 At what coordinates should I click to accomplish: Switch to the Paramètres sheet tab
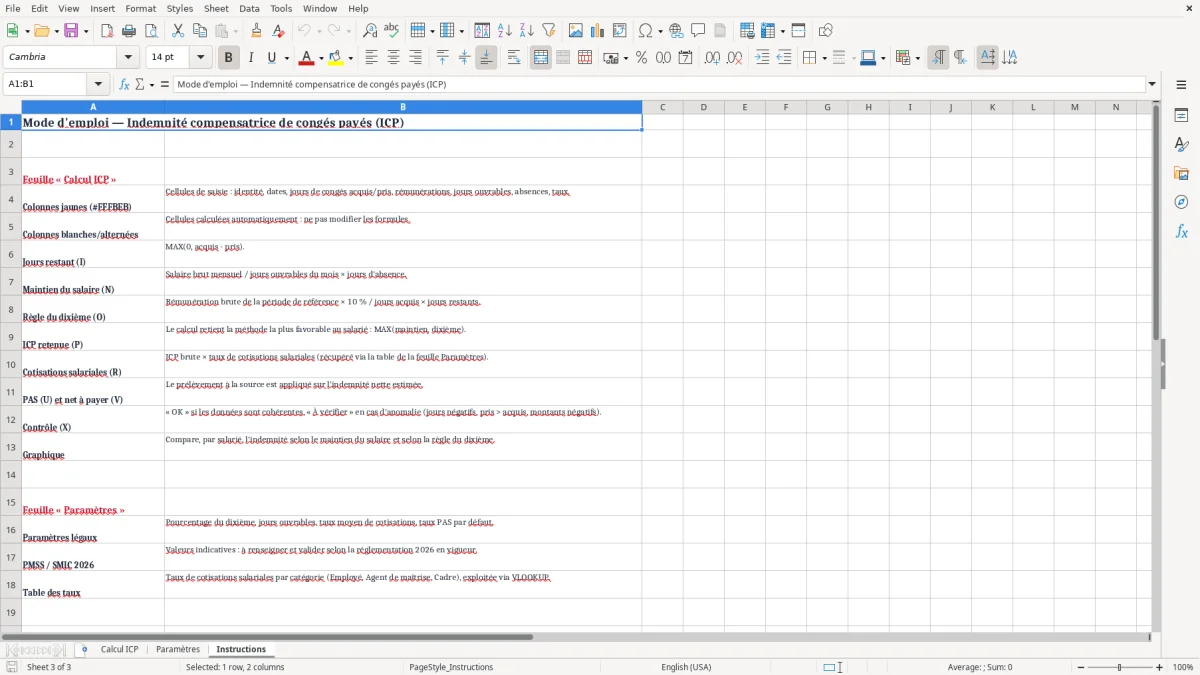(178, 650)
